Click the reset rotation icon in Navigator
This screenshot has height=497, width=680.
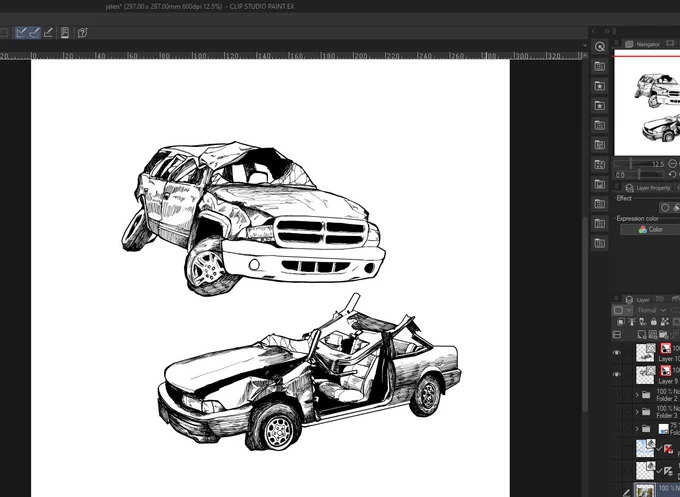point(673,174)
